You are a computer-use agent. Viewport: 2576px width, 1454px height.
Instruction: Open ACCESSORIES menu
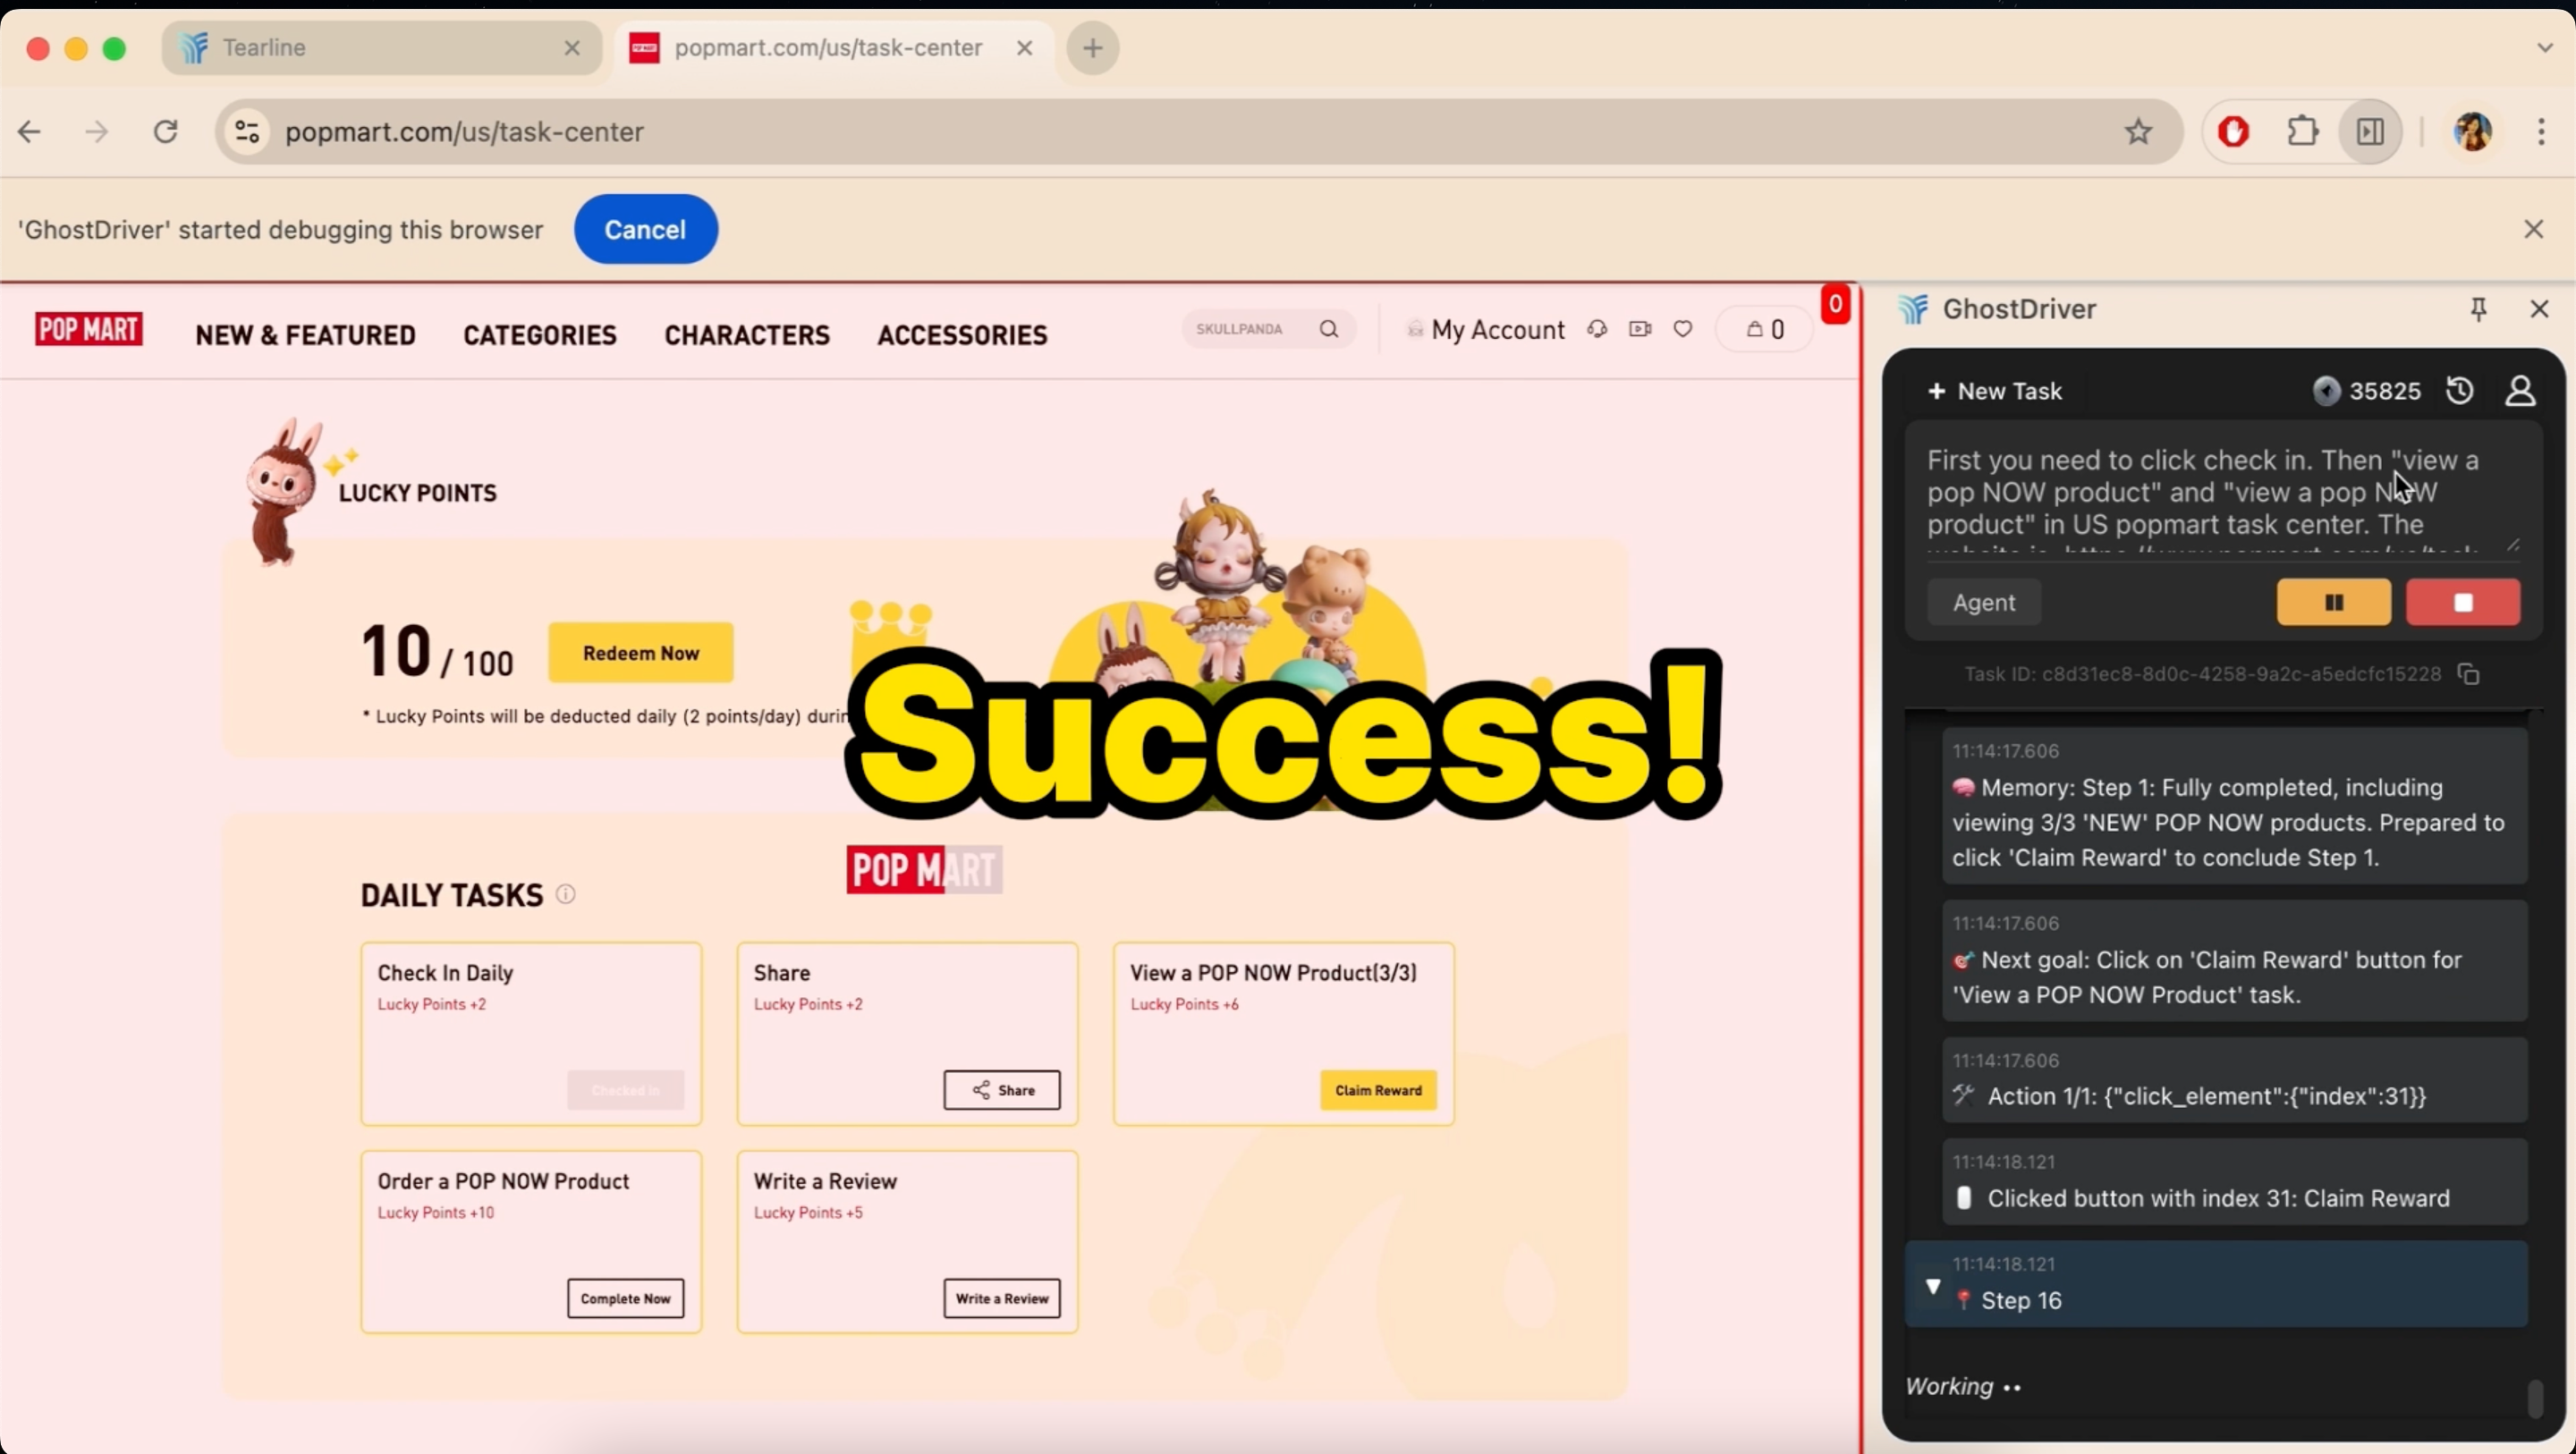[x=962, y=335]
